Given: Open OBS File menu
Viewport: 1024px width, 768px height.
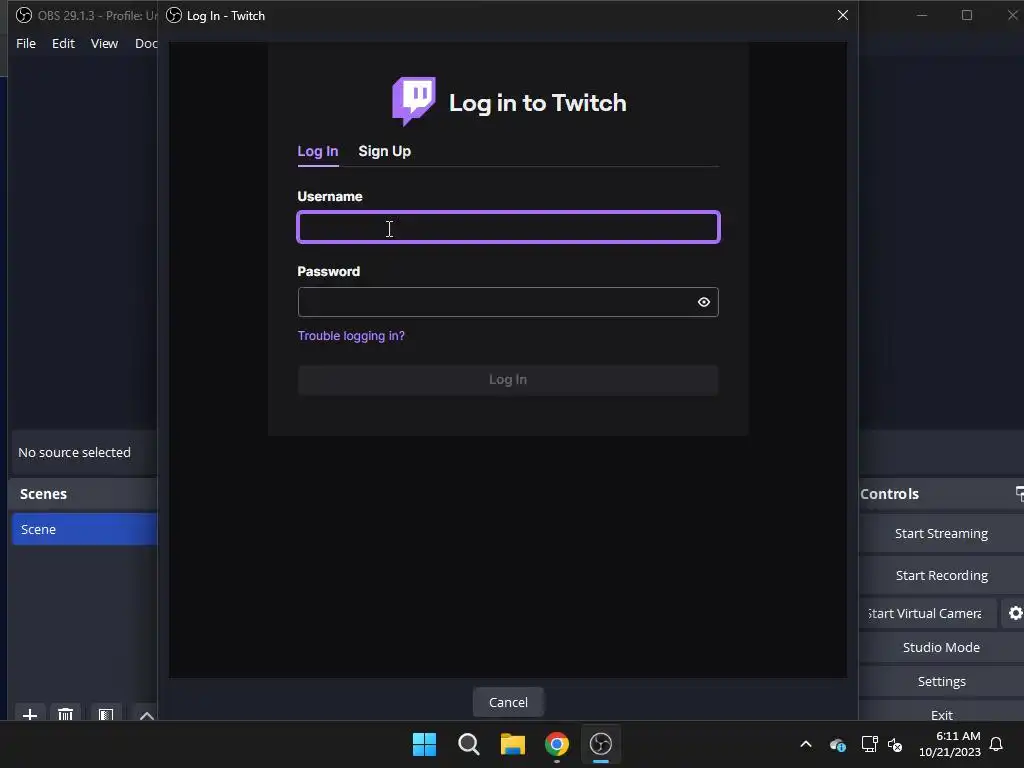Looking at the screenshot, I should 26,43.
